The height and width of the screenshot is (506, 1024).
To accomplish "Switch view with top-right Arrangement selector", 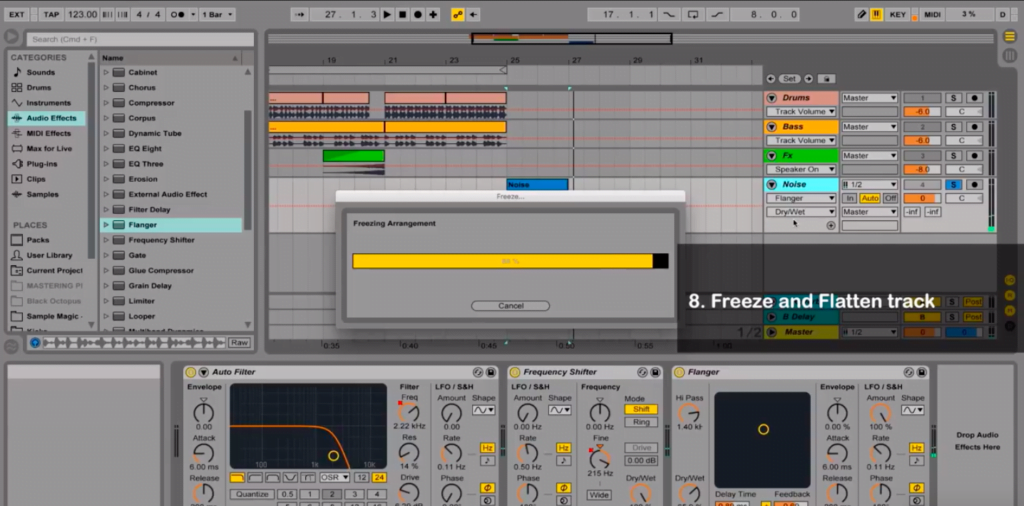I will coord(1010,37).
